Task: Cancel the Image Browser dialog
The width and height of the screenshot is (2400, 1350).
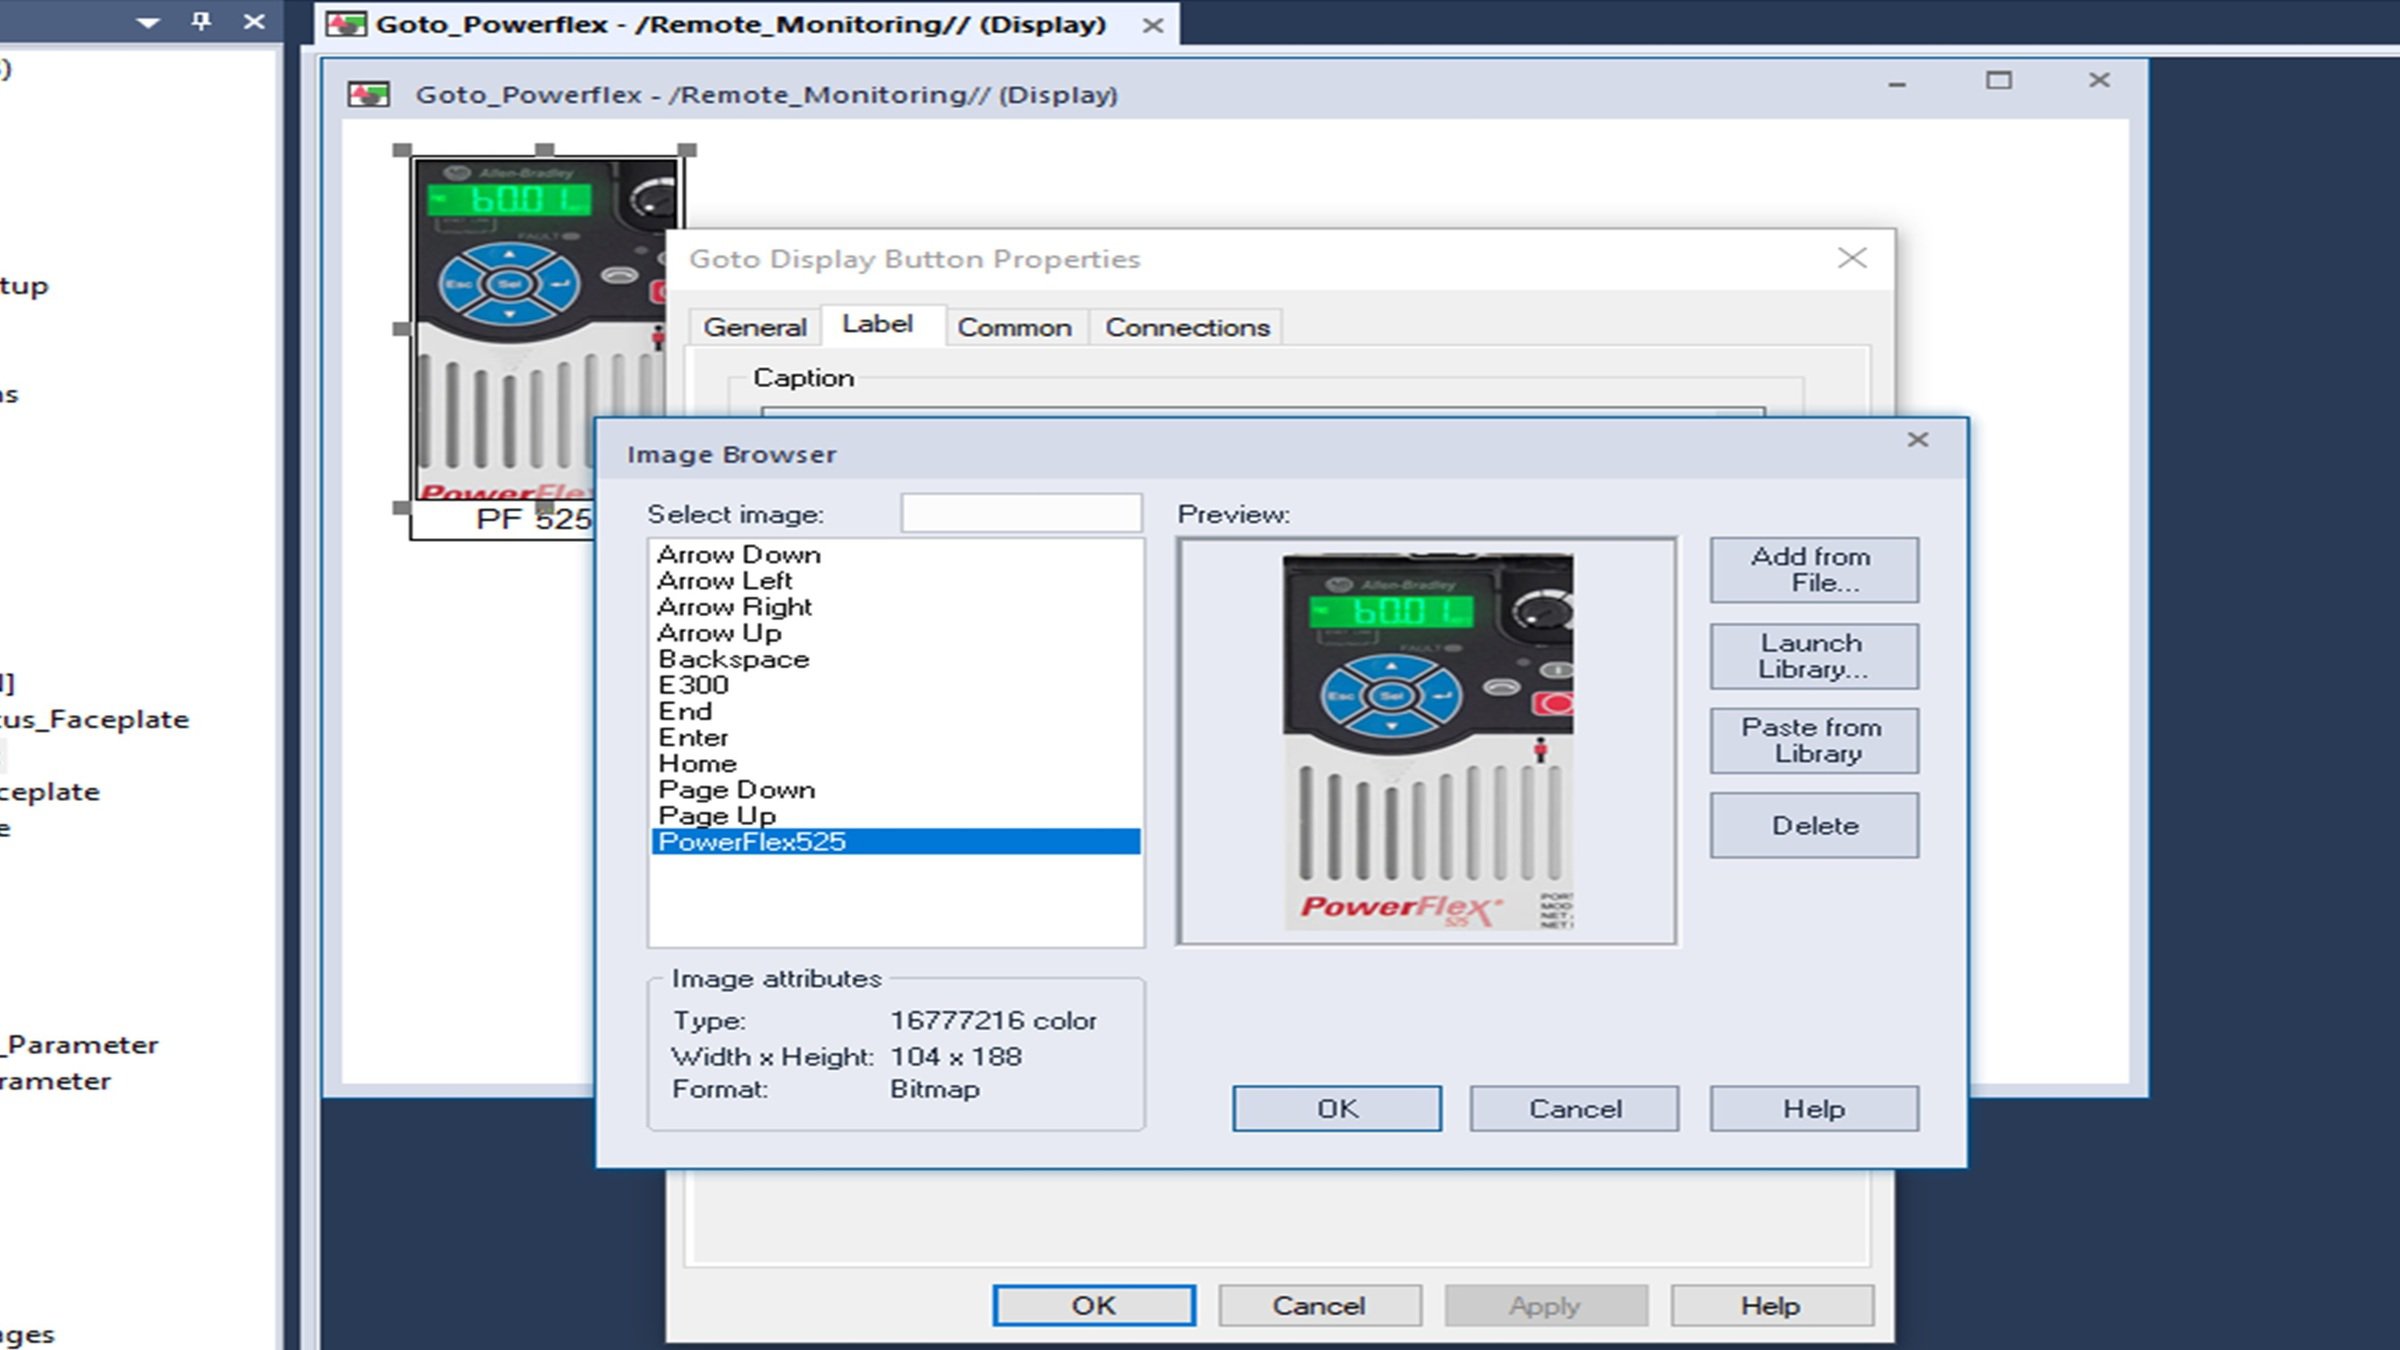Action: click(x=1574, y=1108)
